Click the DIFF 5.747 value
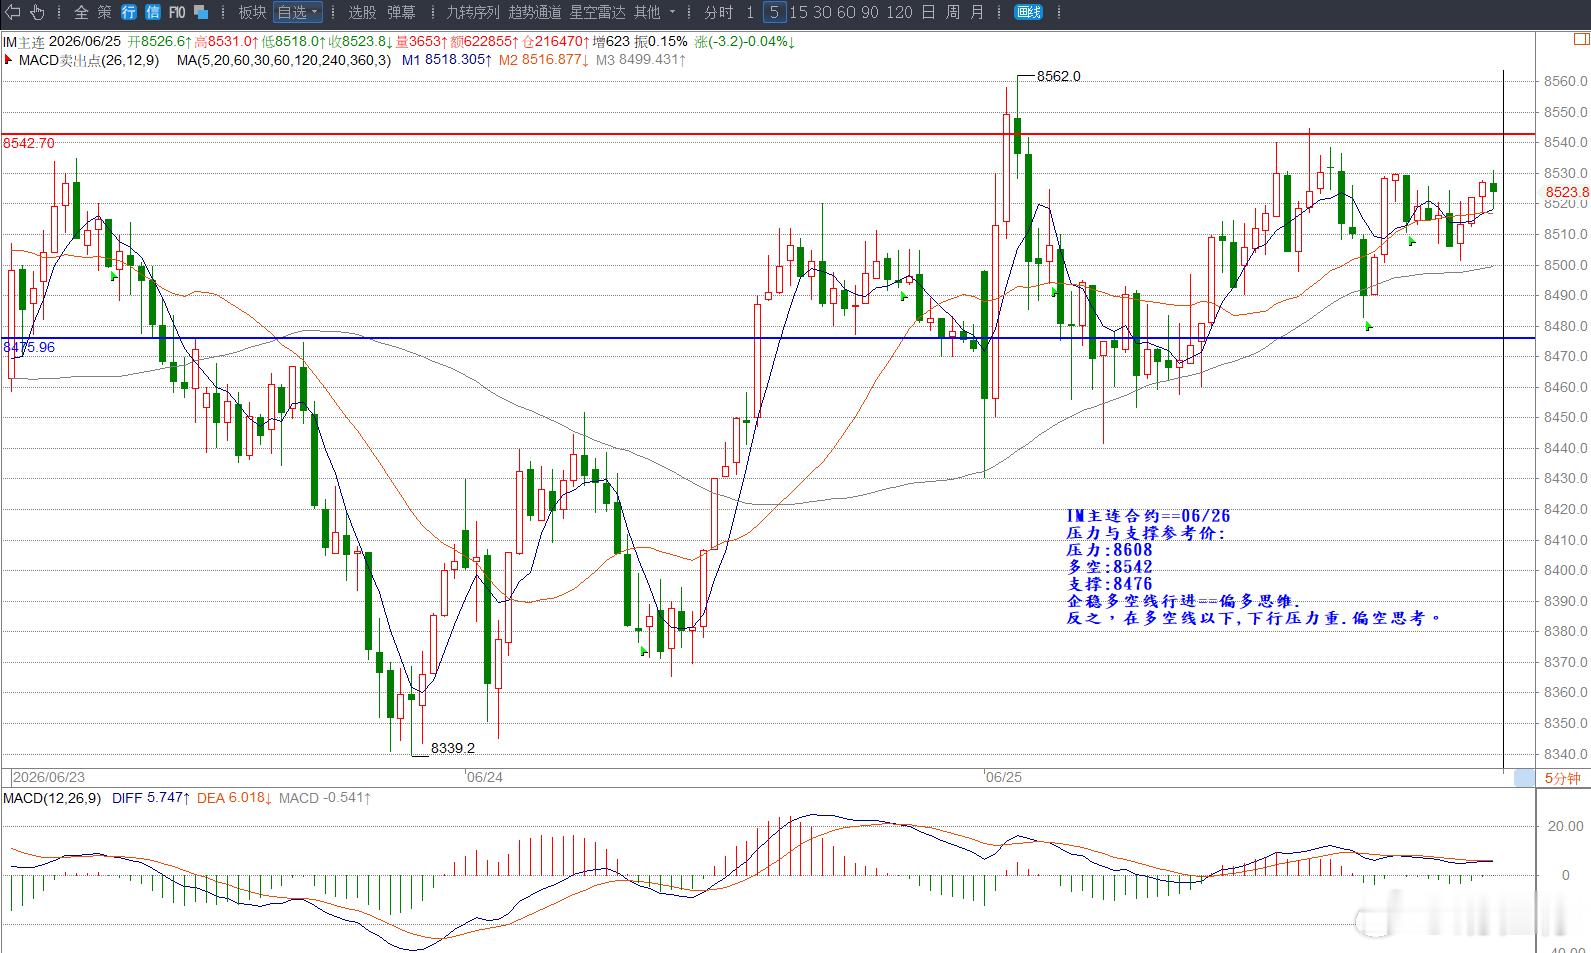The height and width of the screenshot is (953, 1591). pos(150,798)
